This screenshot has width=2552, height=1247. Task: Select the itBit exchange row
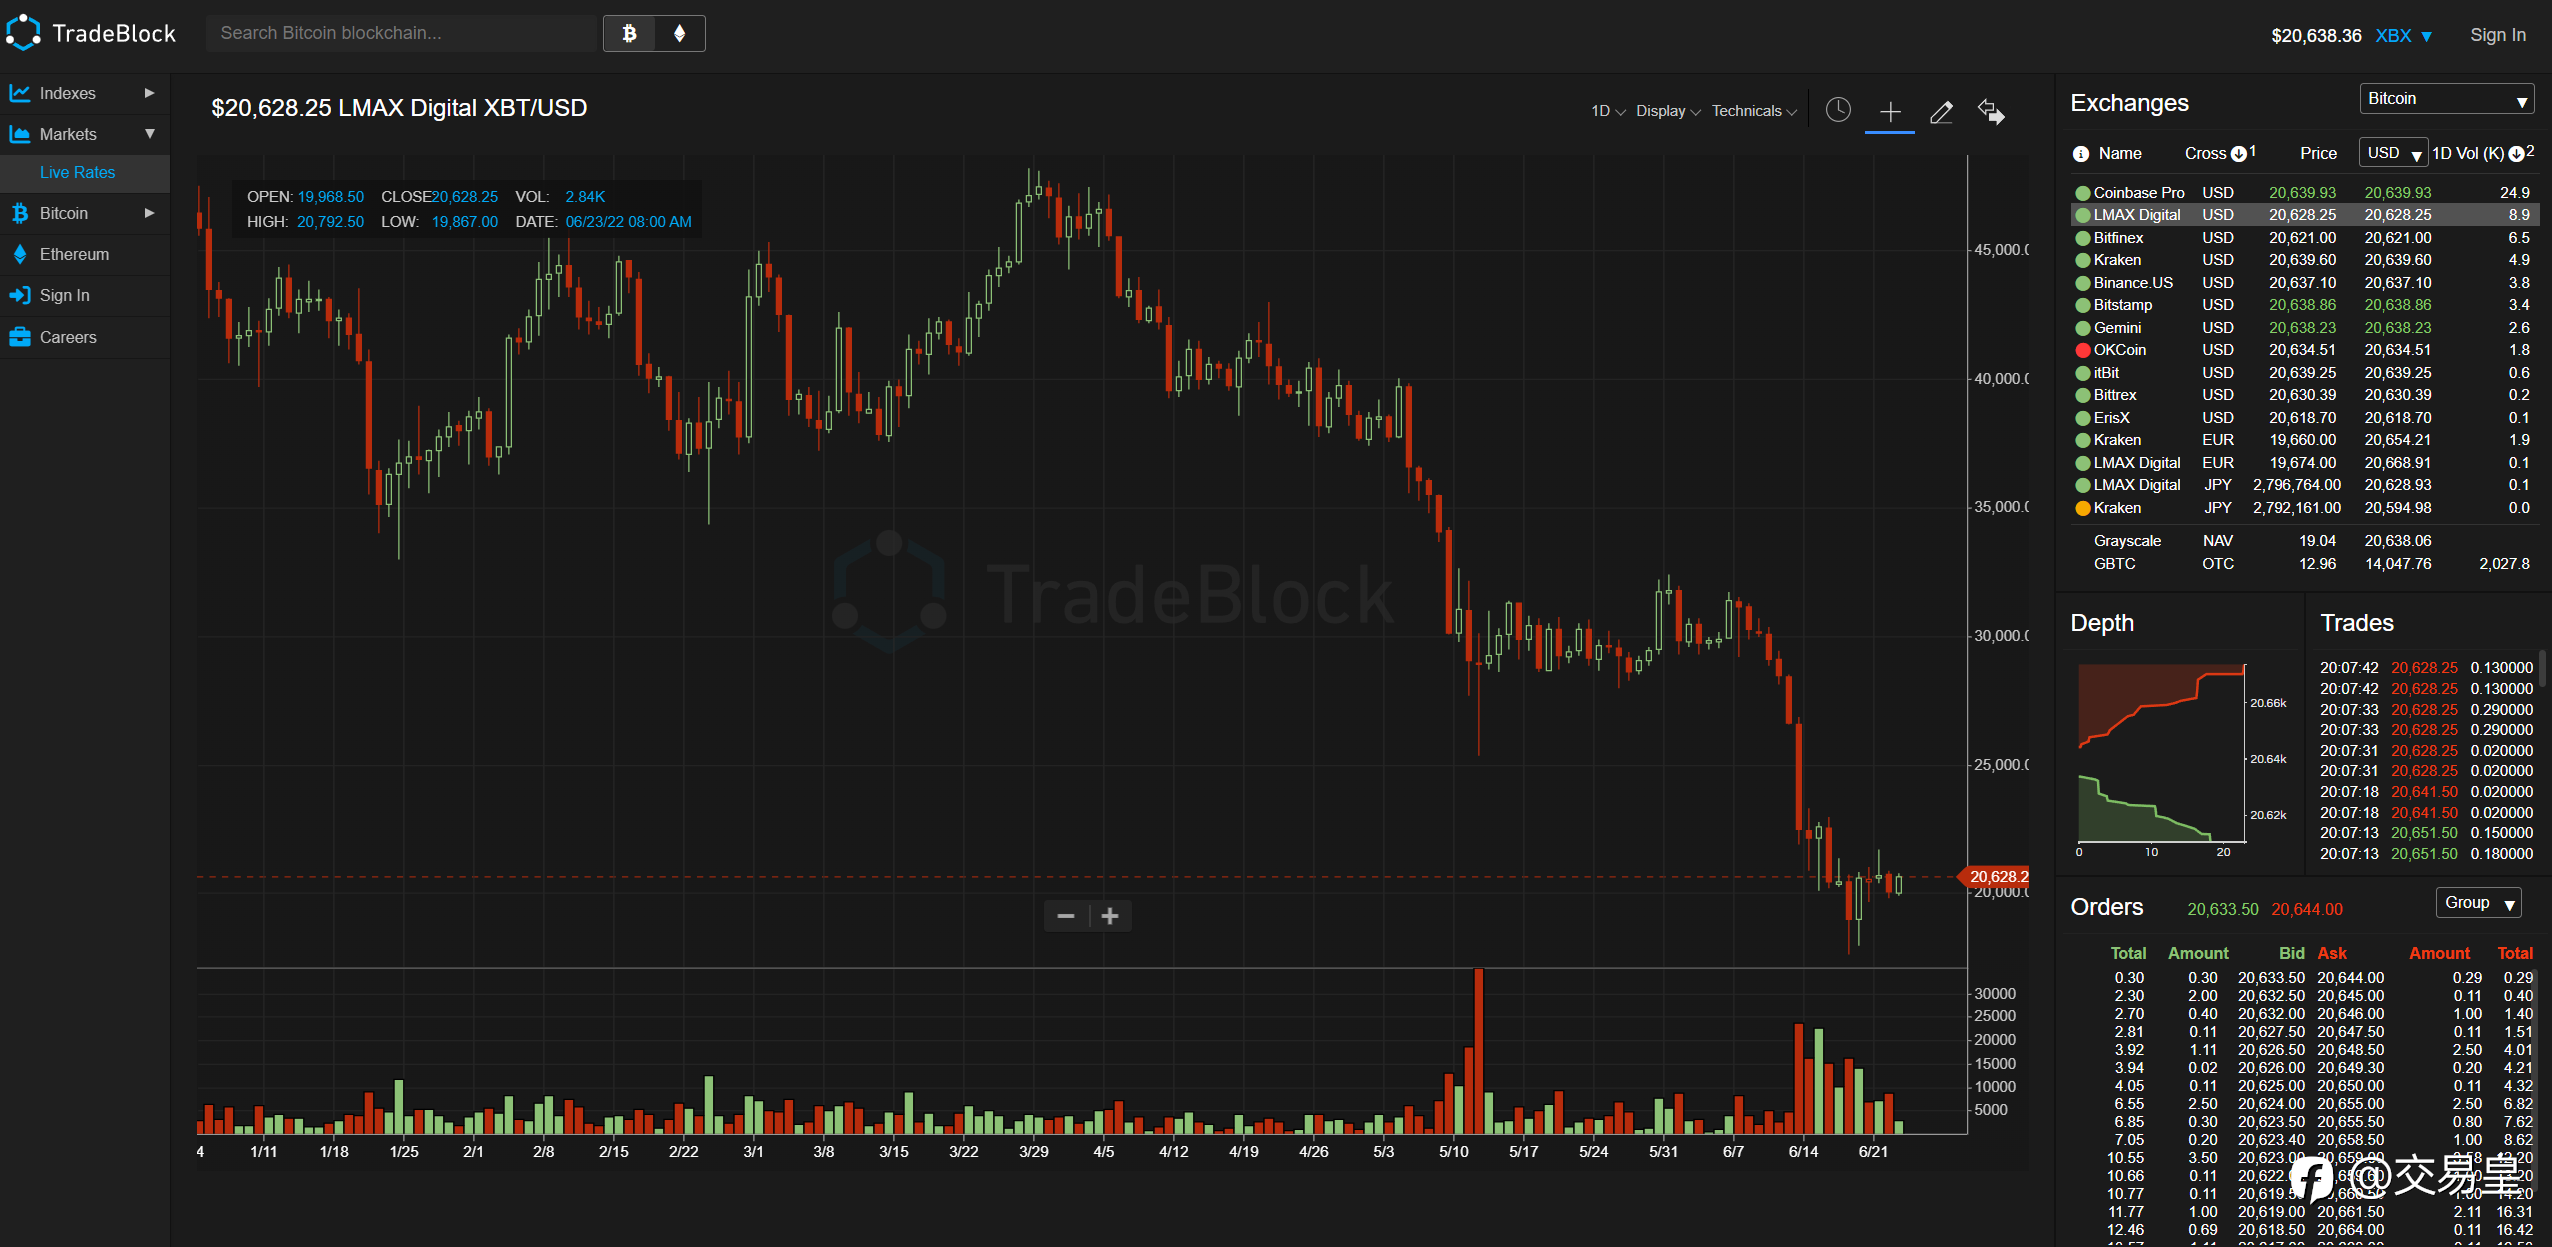2304,373
